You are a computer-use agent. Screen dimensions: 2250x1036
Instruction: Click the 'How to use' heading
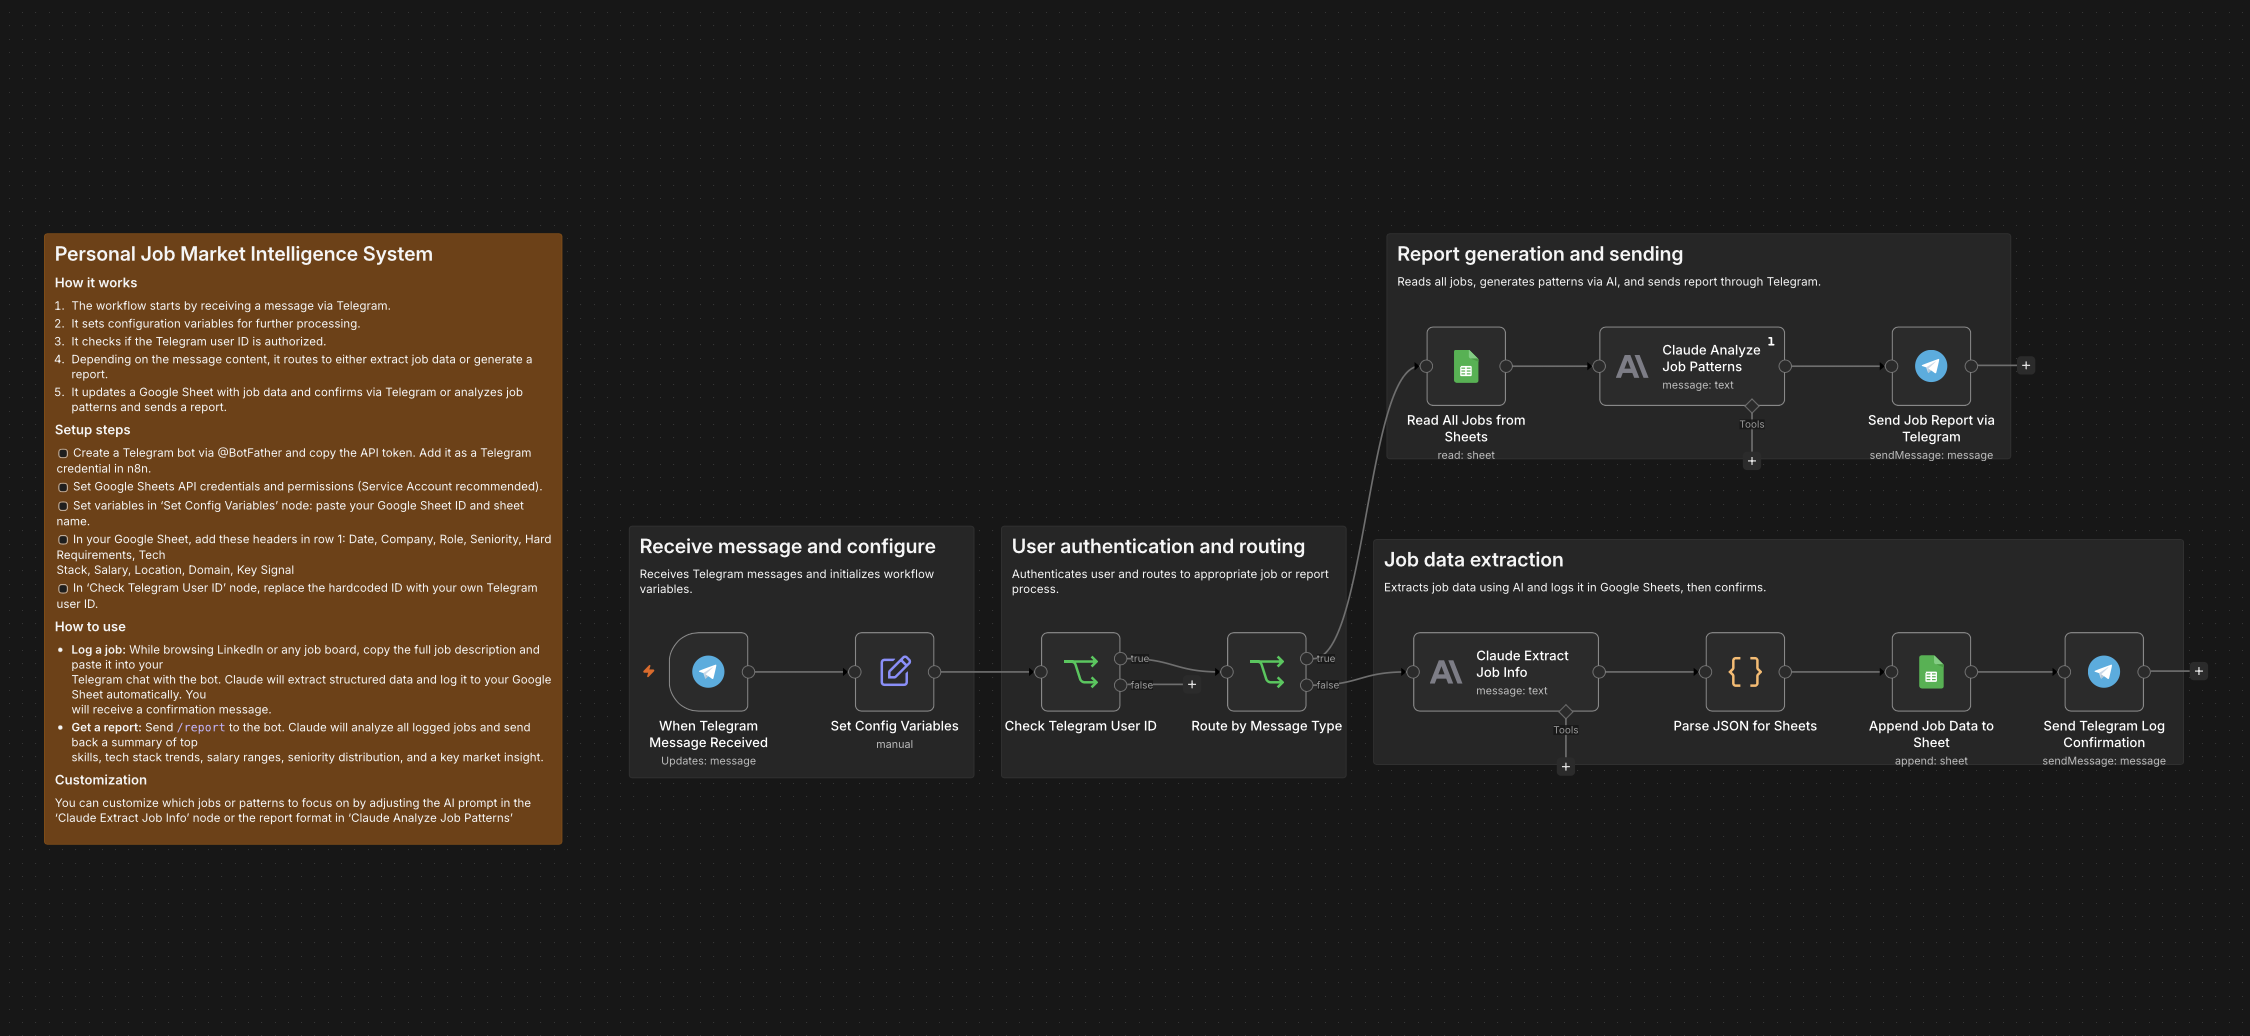tap(90, 627)
